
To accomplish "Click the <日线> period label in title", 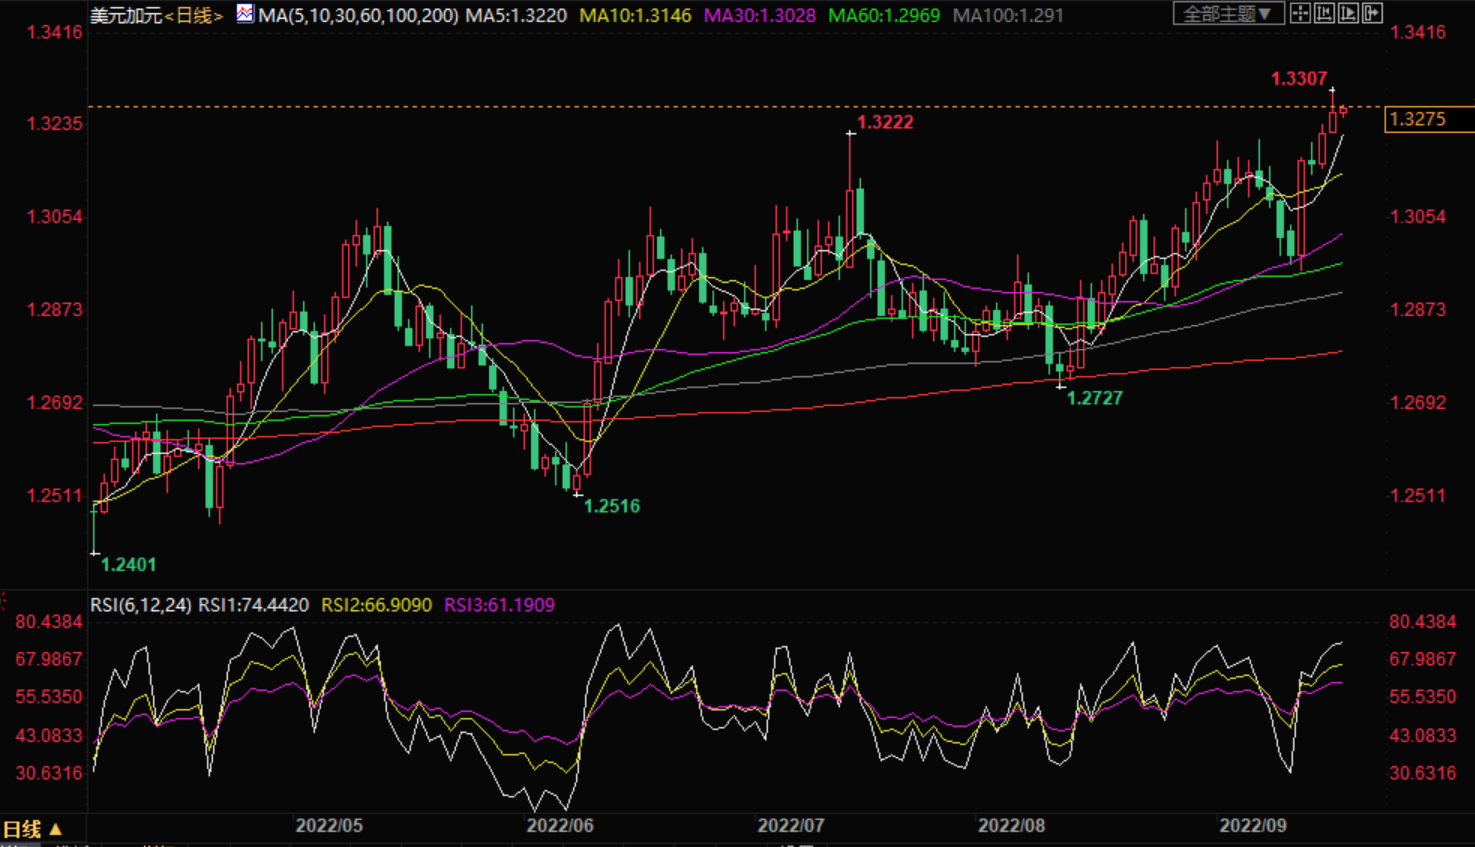I will pos(194,16).
